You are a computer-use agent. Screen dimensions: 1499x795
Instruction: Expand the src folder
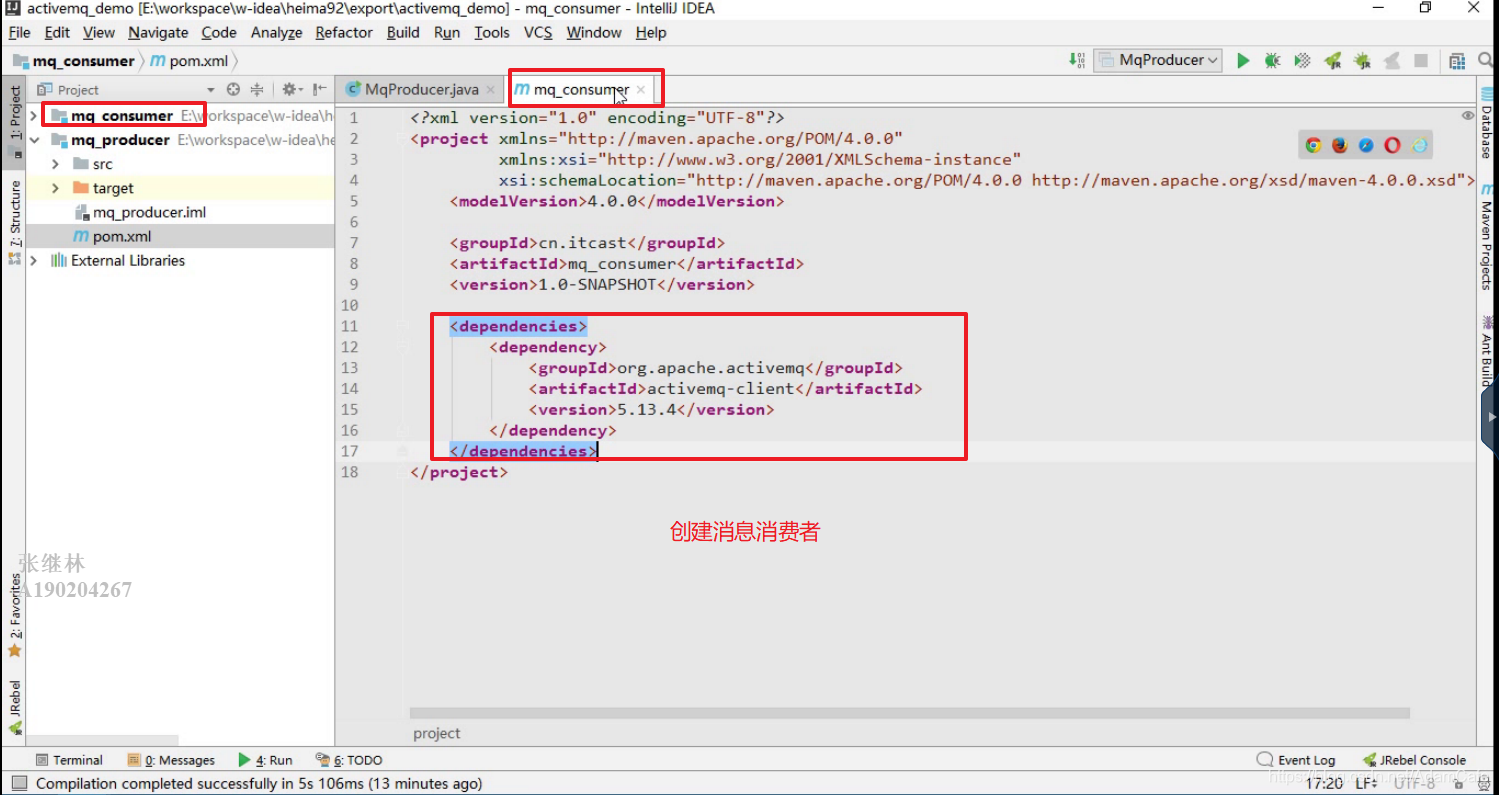(55, 164)
